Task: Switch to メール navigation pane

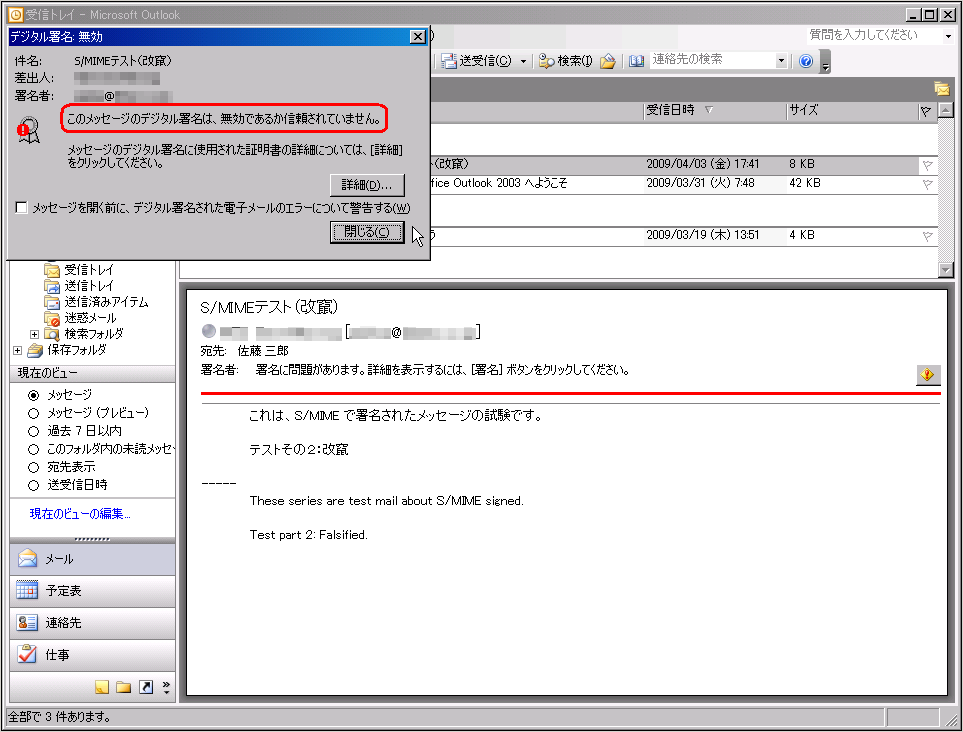Action: 92,559
